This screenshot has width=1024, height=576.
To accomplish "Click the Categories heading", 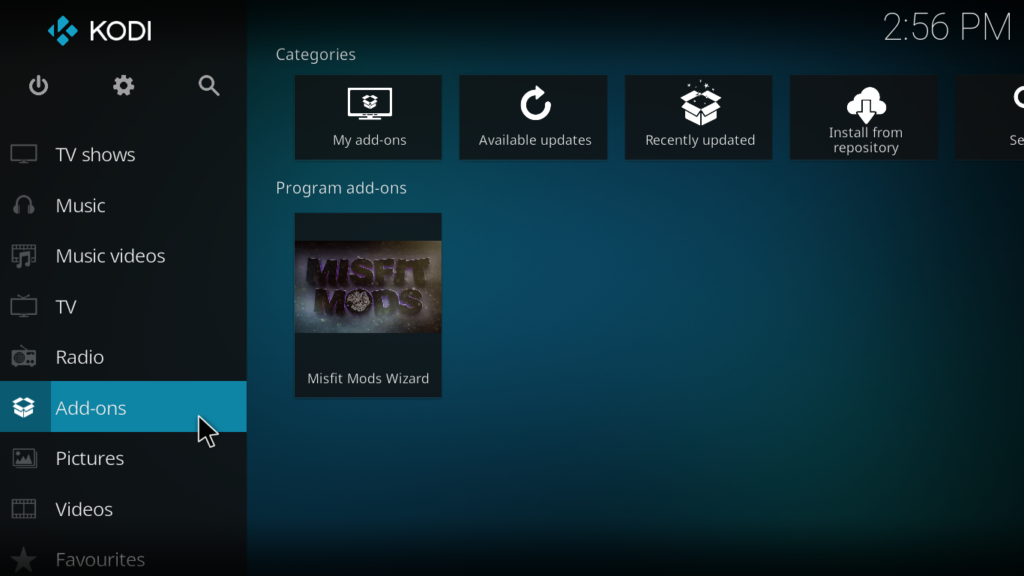I will (315, 54).
